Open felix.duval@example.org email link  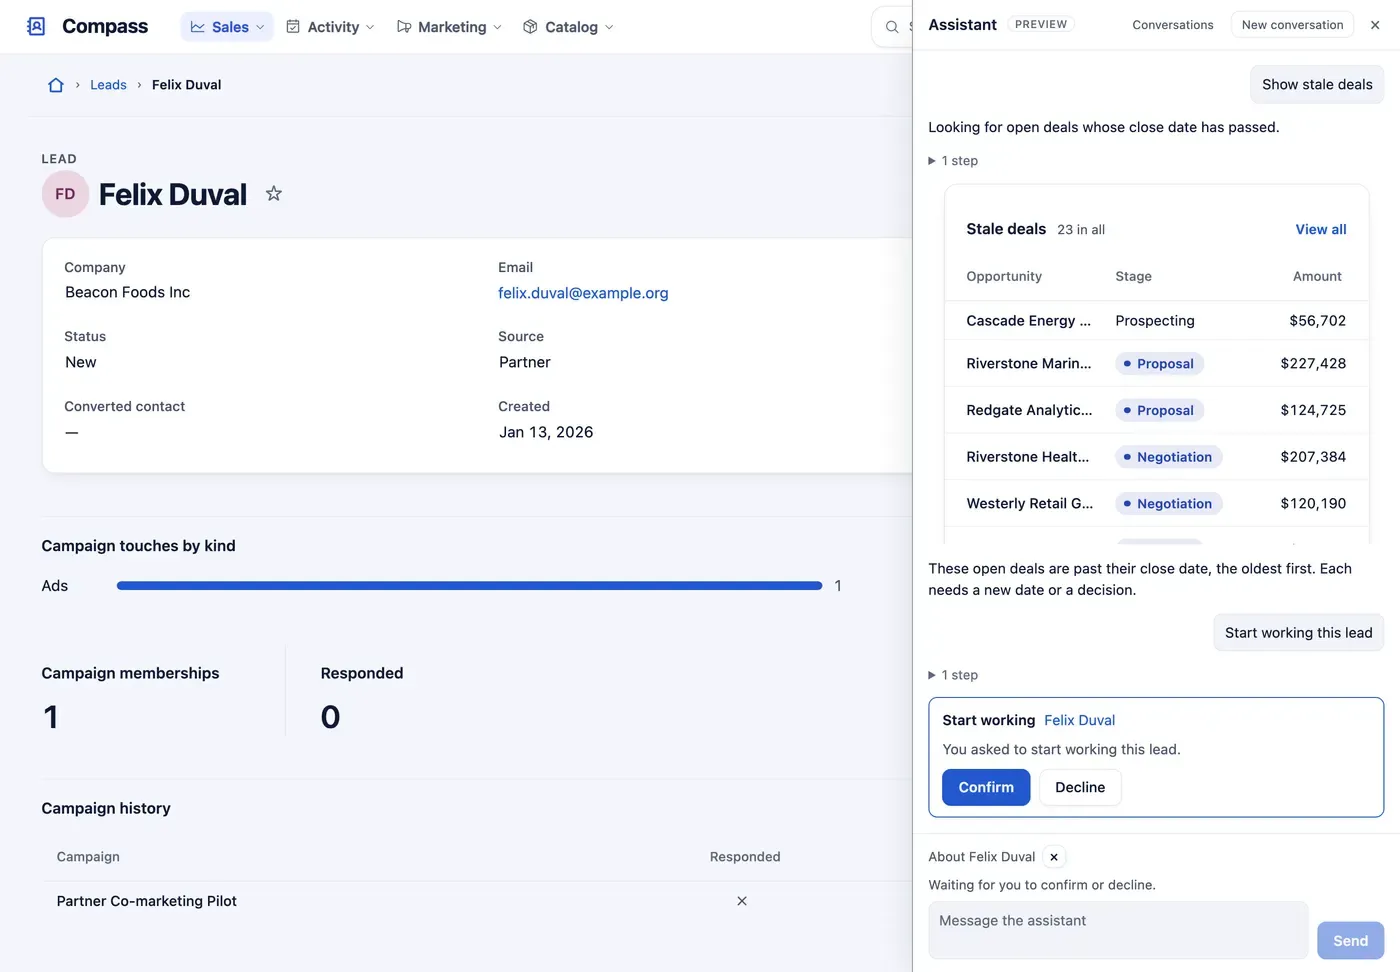[x=583, y=293]
